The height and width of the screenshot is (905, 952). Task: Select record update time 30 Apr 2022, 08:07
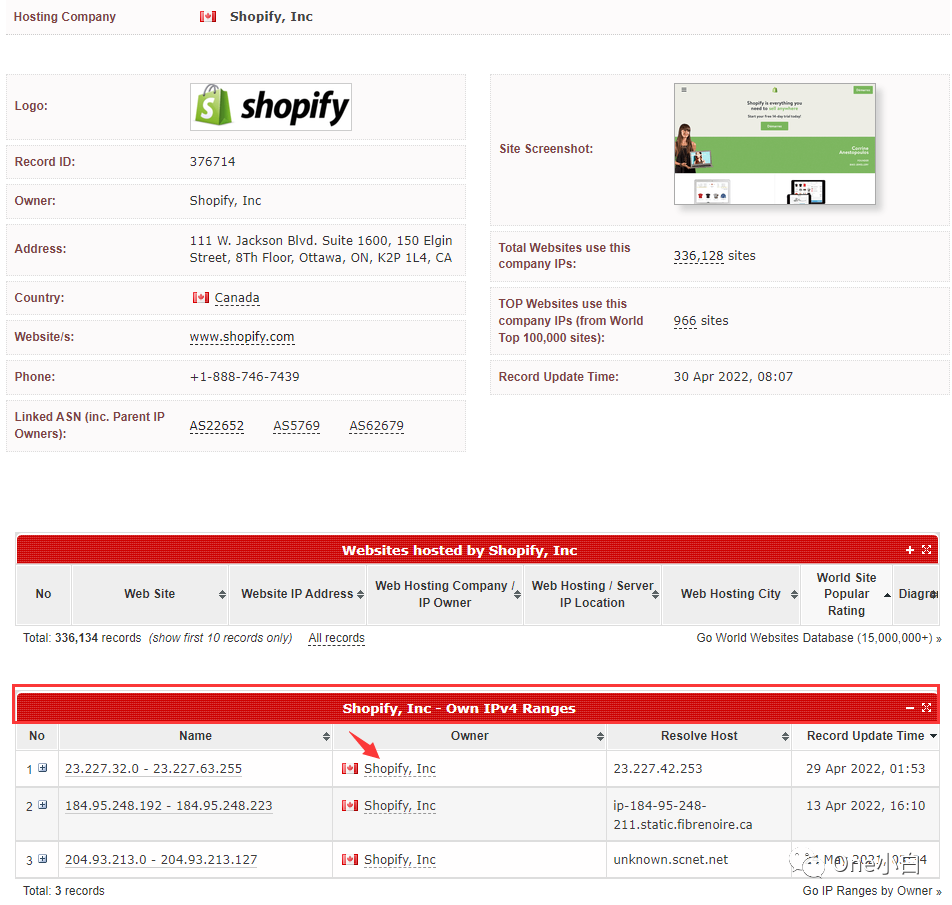(x=733, y=377)
